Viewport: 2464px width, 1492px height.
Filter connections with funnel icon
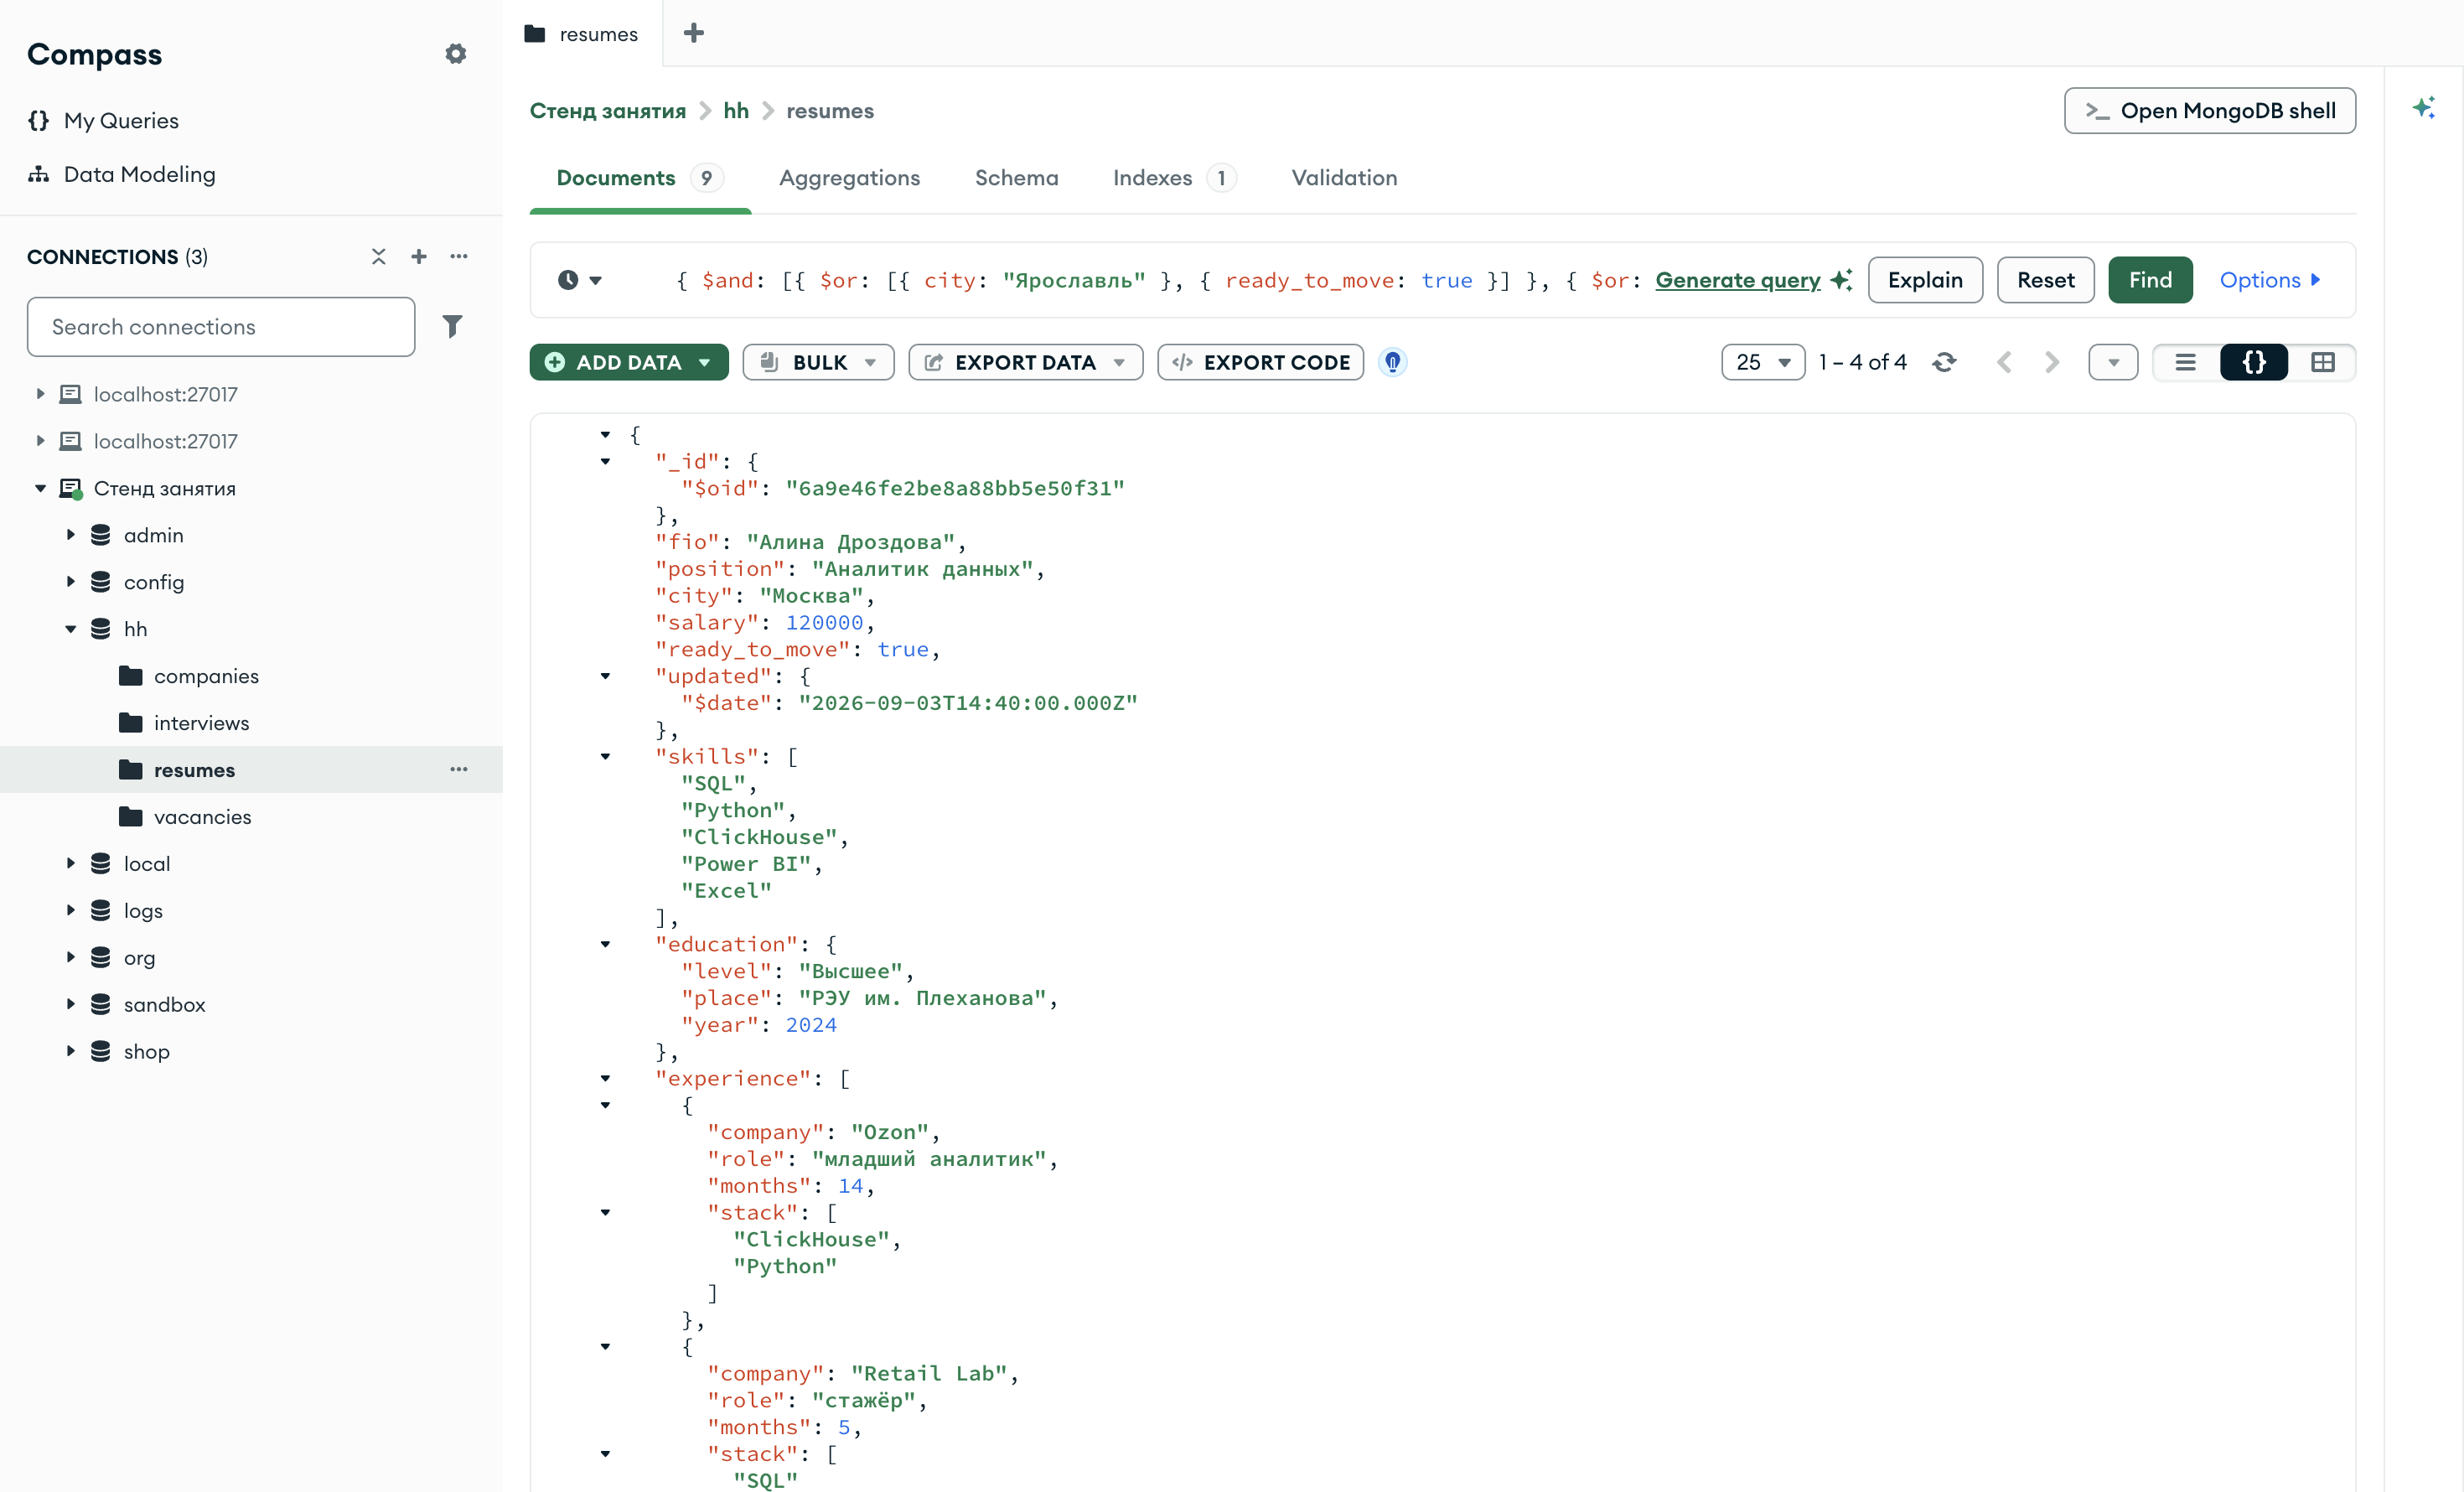[x=452, y=326]
